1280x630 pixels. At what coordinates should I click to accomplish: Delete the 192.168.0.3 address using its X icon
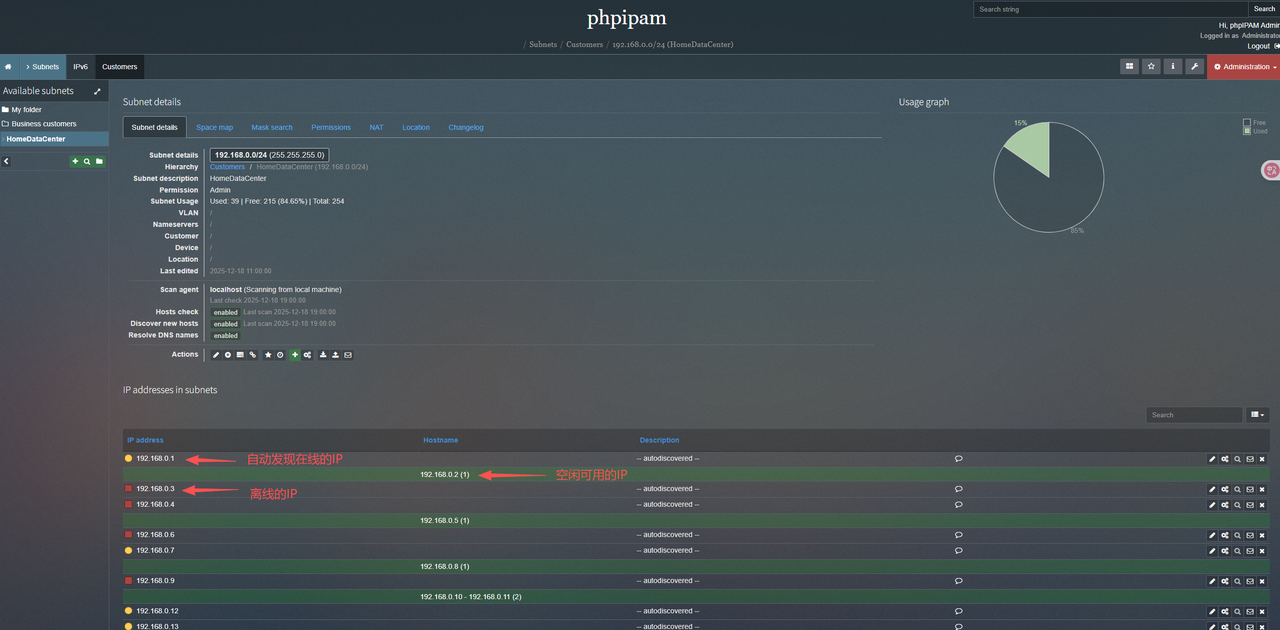click(1262, 489)
